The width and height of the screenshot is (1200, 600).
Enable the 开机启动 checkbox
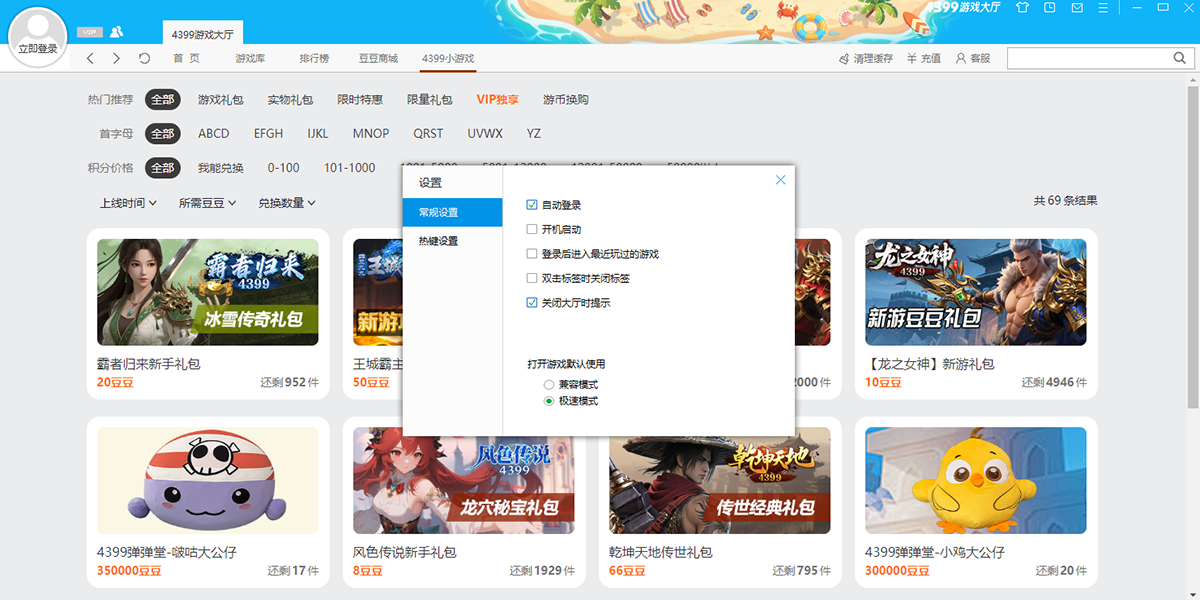coord(532,229)
